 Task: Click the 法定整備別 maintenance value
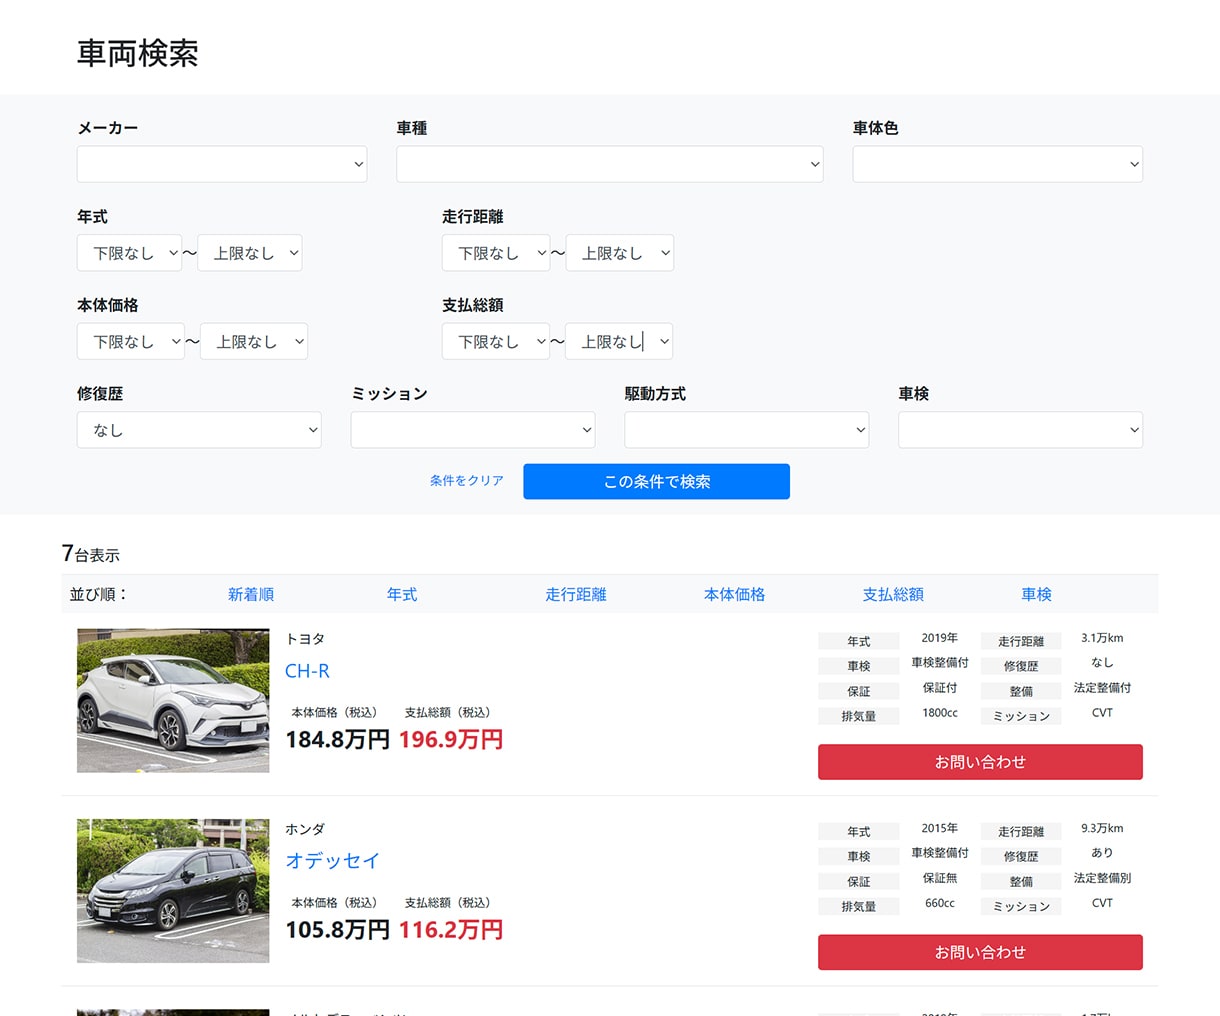tap(1102, 878)
